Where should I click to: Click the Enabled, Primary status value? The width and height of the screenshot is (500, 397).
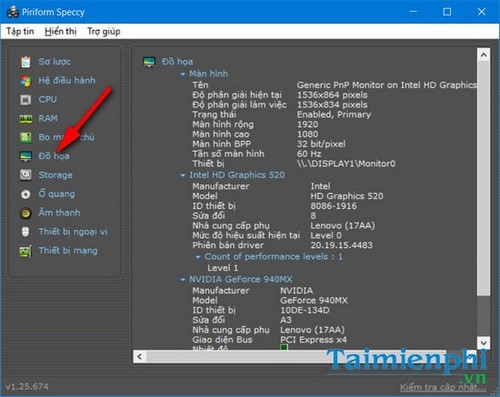click(x=334, y=115)
